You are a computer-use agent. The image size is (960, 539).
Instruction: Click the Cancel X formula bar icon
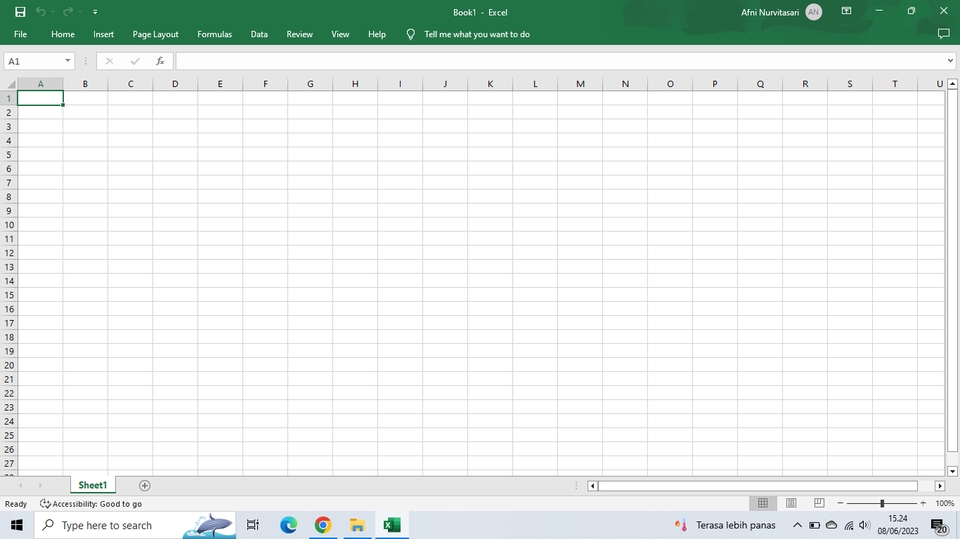tap(110, 61)
